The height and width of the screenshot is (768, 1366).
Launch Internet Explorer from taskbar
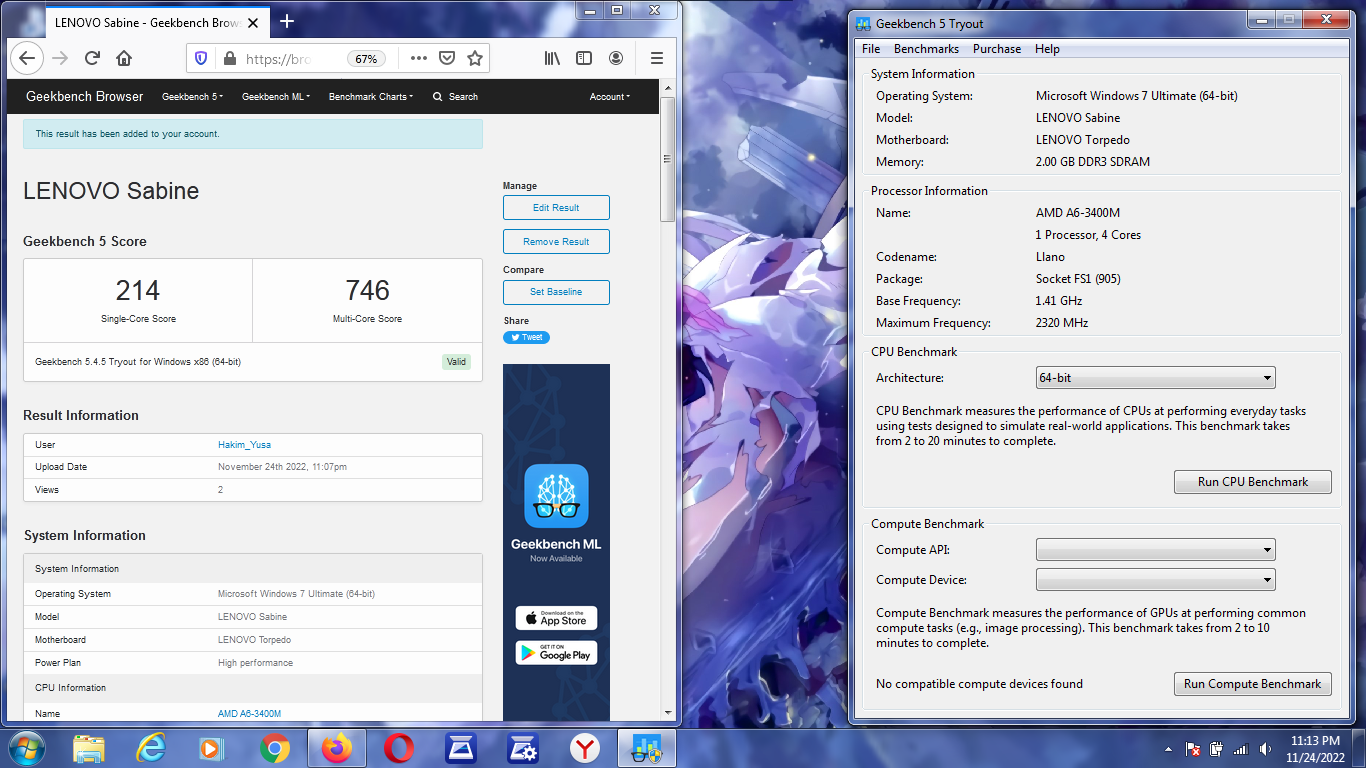pyautogui.click(x=151, y=748)
